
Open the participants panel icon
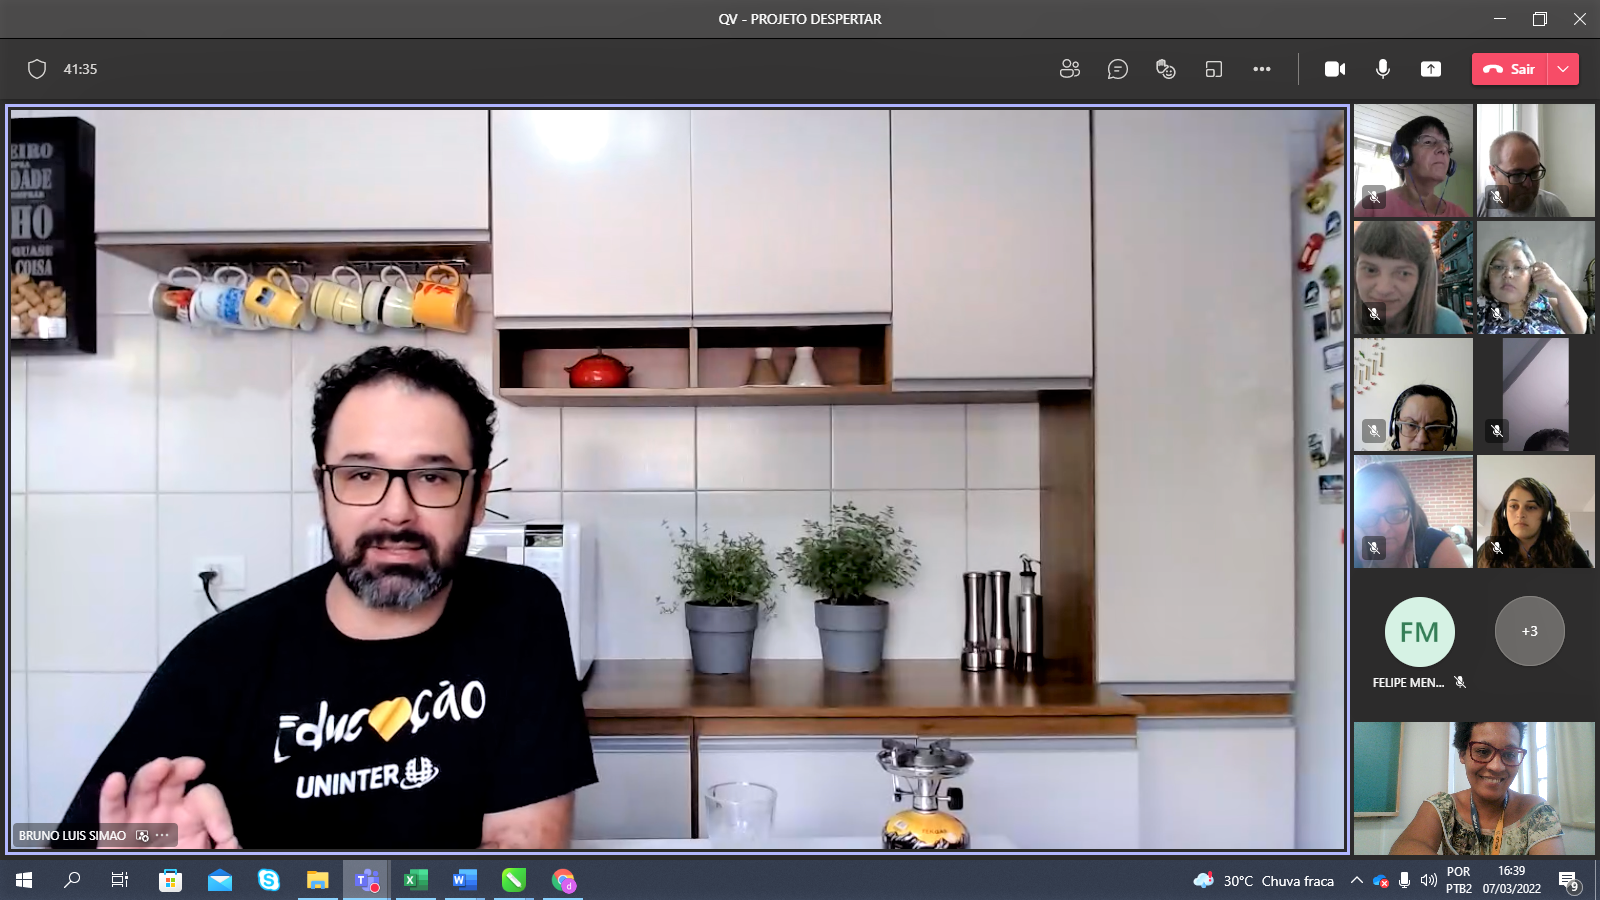click(x=1069, y=69)
